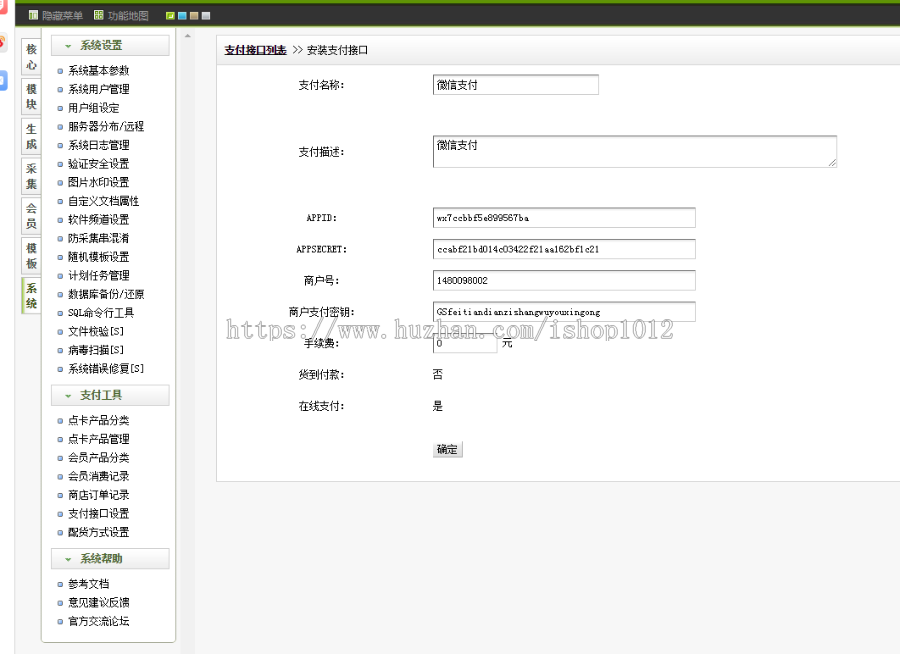
Task: Open 计划任务管理 page
Action: click(x=99, y=275)
